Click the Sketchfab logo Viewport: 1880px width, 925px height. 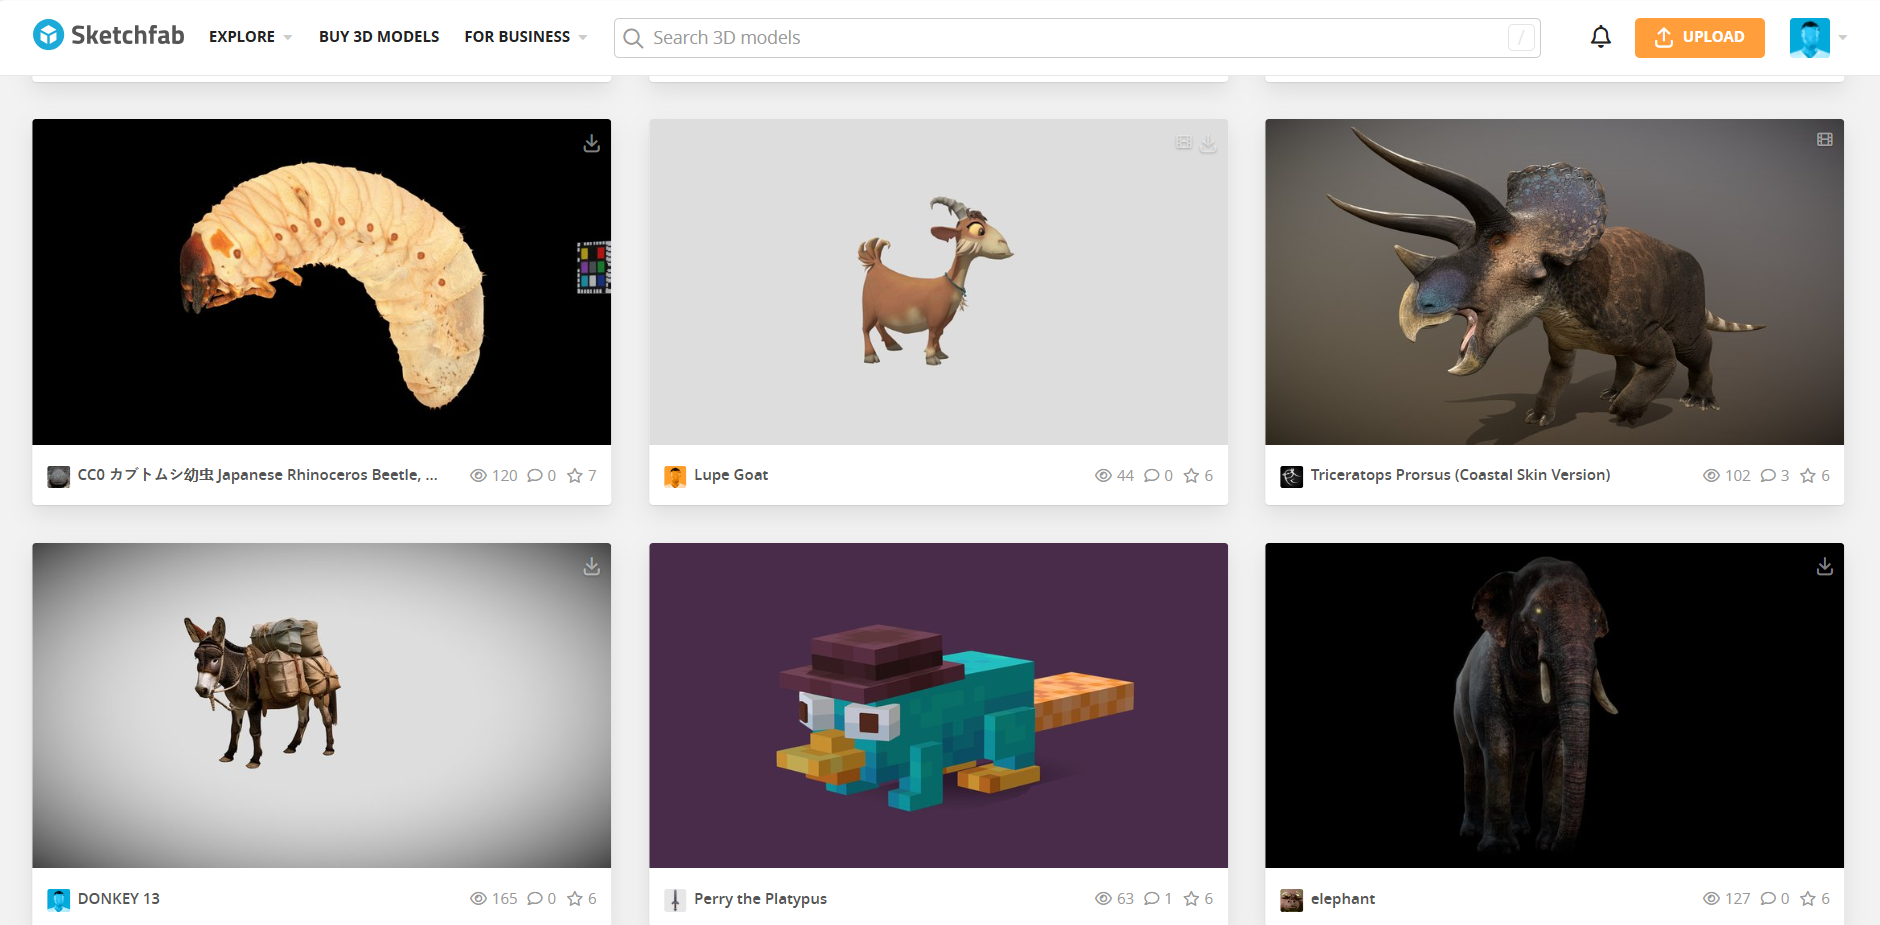(x=108, y=36)
